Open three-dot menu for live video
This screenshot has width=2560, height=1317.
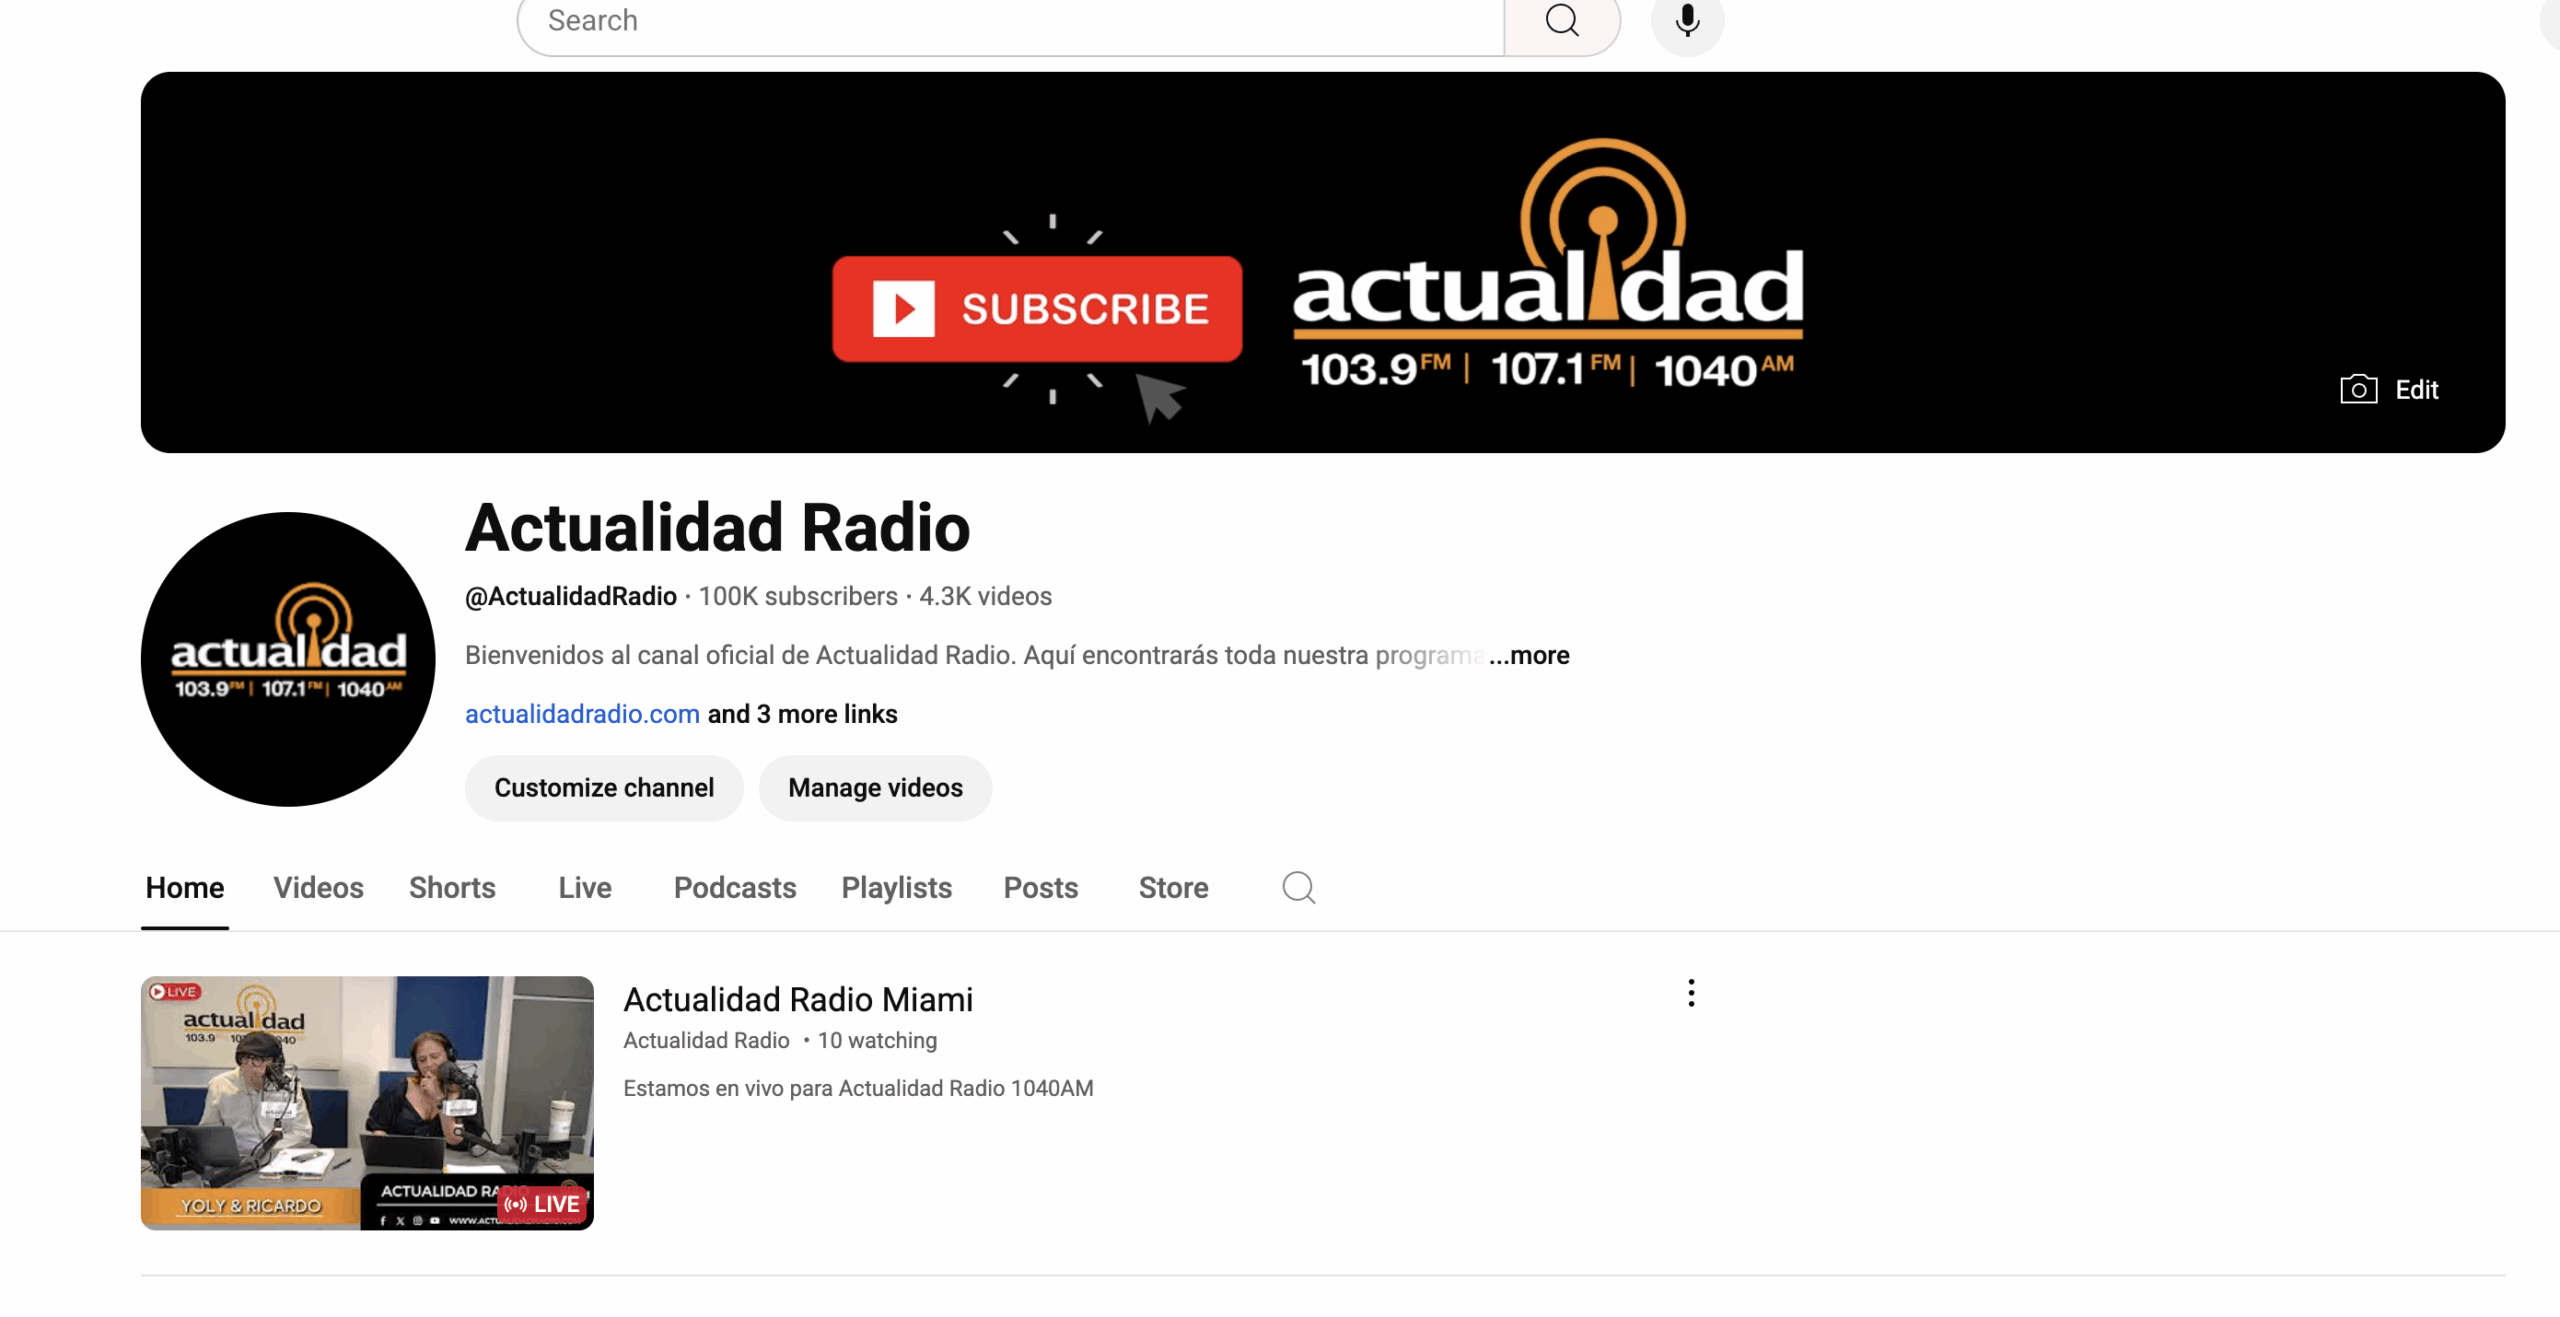pyautogui.click(x=1691, y=993)
